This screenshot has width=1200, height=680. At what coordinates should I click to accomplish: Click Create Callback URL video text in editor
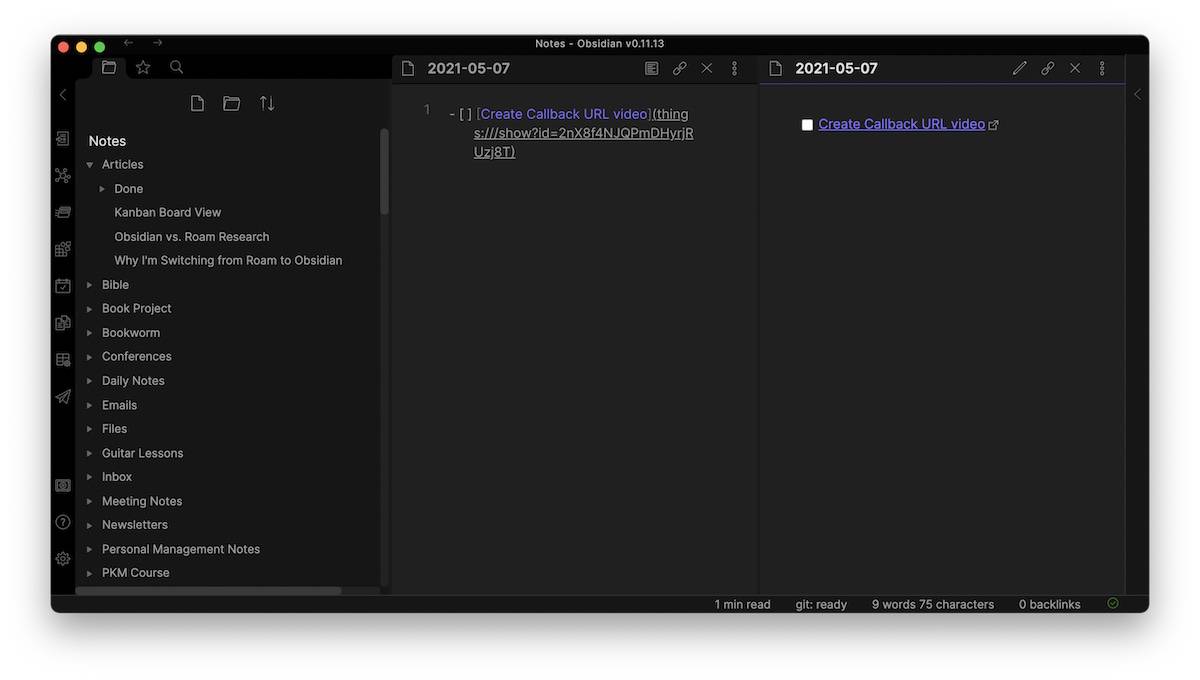coord(564,114)
